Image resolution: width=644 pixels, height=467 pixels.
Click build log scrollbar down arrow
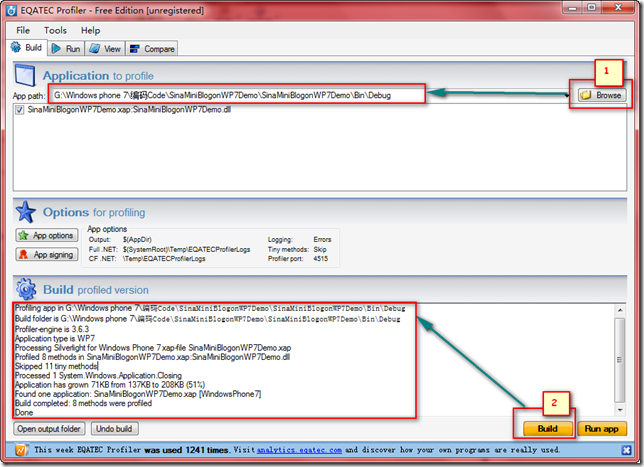(x=620, y=410)
